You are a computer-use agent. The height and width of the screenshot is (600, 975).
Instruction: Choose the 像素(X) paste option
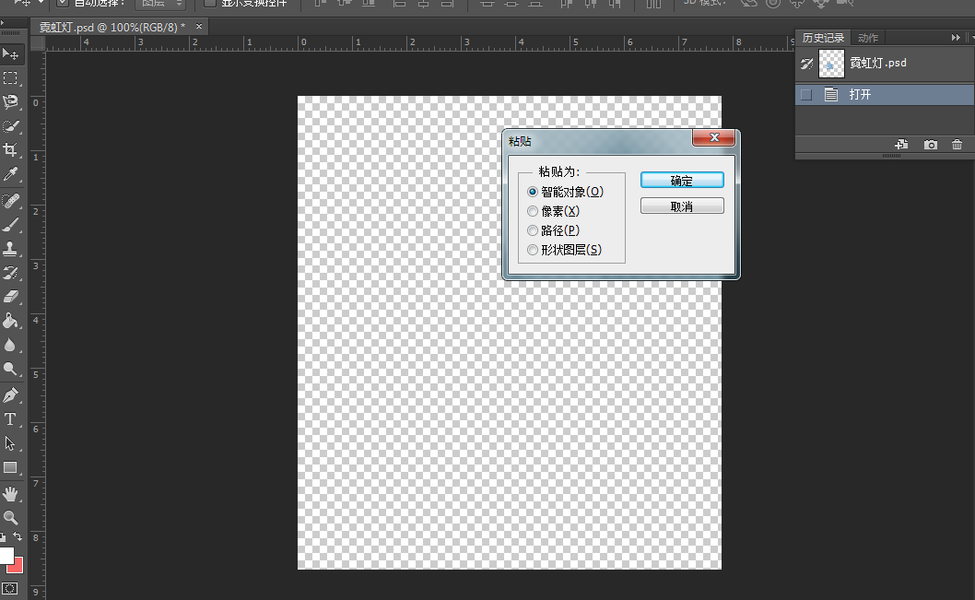point(553,211)
